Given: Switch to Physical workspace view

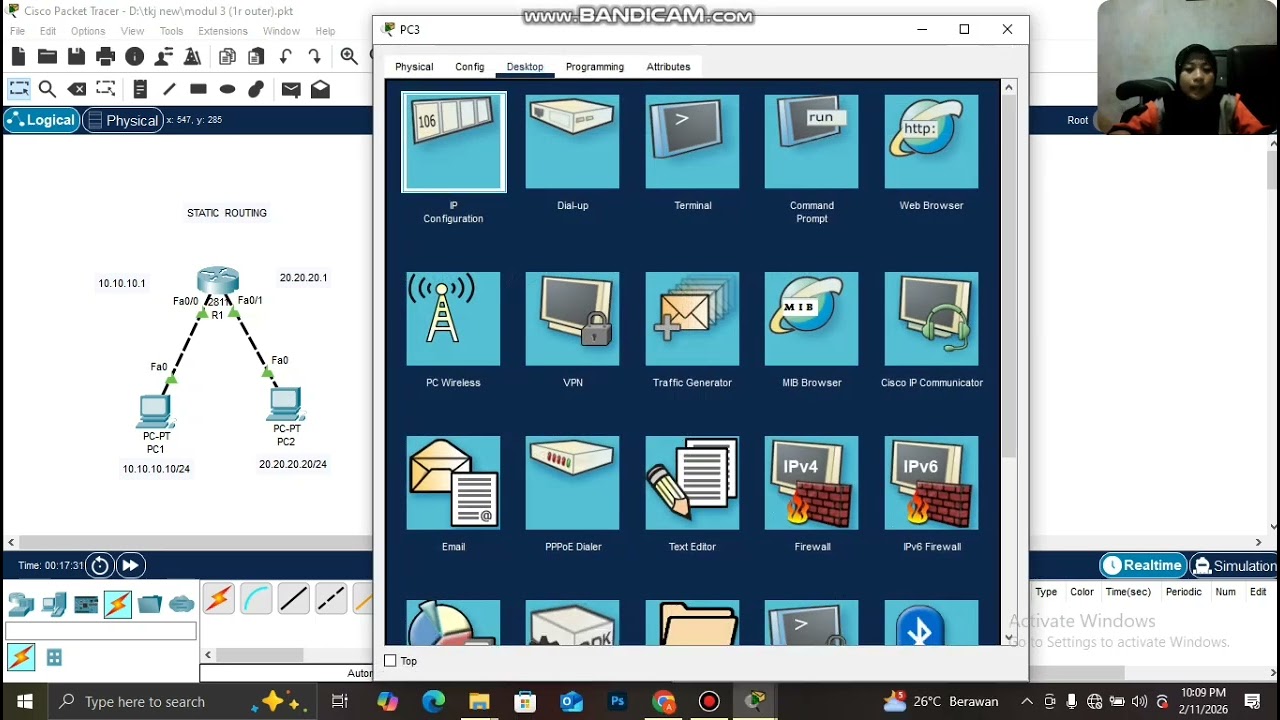Looking at the screenshot, I should [x=122, y=120].
